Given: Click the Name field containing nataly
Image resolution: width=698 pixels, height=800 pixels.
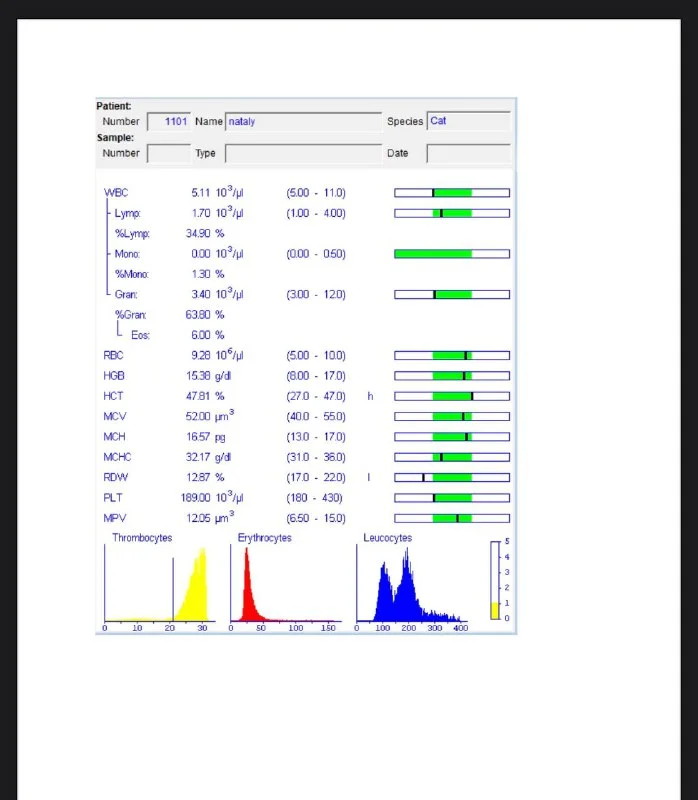Looking at the screenshot, I should [303, 122].
